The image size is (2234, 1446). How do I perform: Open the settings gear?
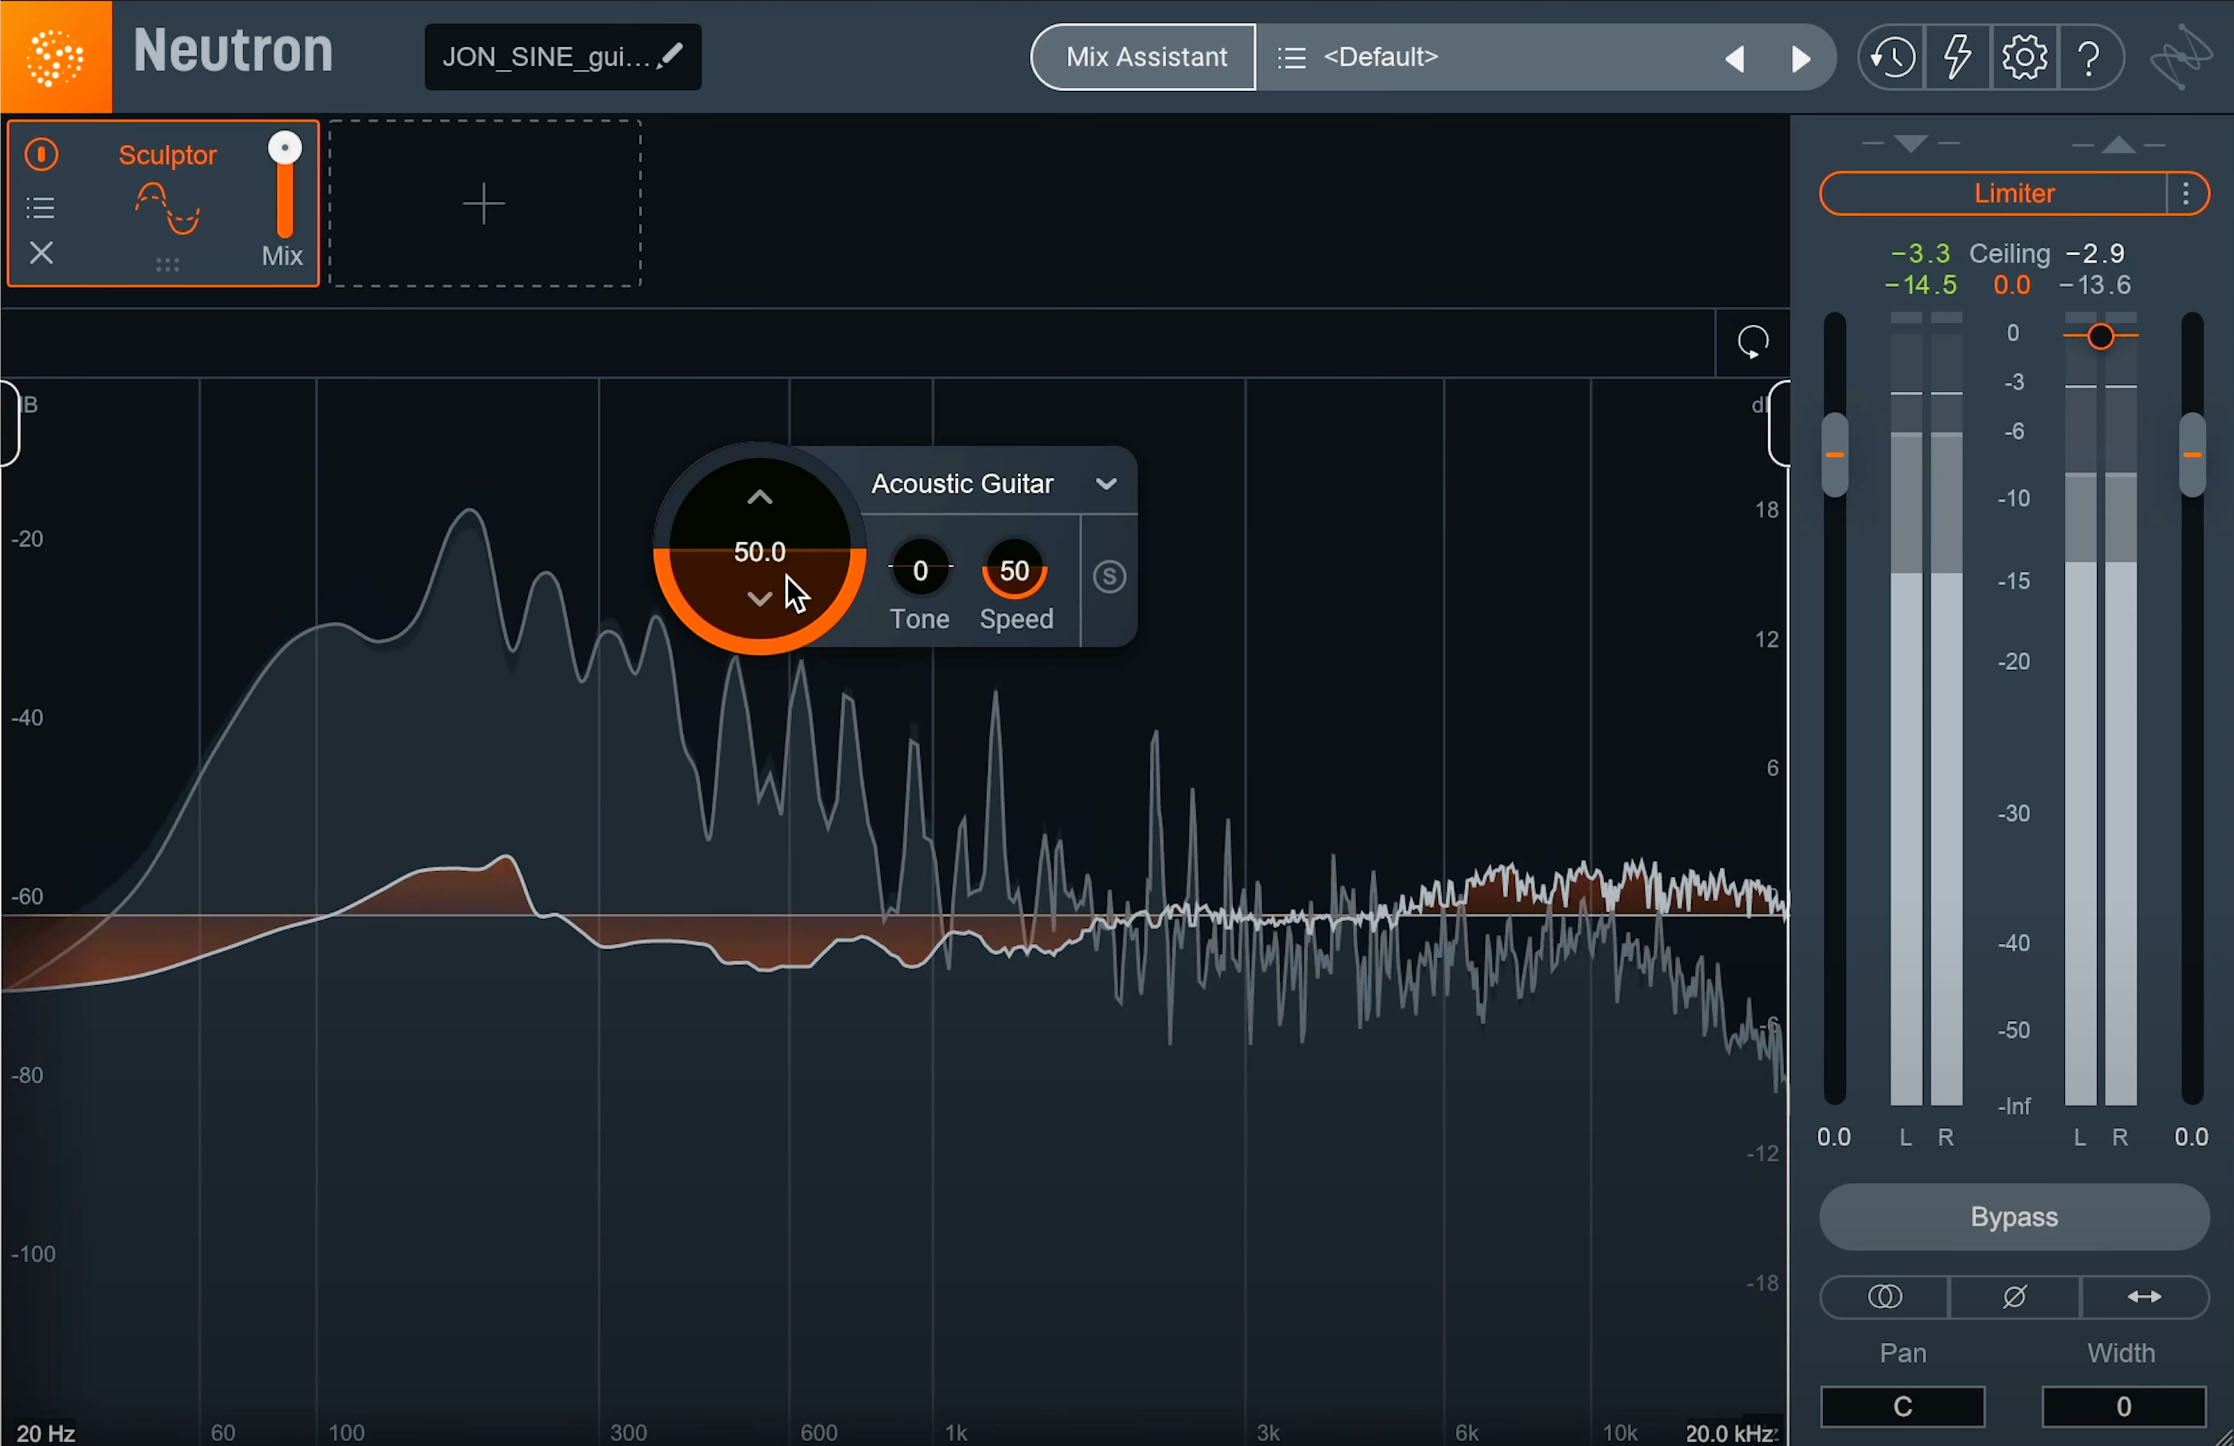[2023, 57]
